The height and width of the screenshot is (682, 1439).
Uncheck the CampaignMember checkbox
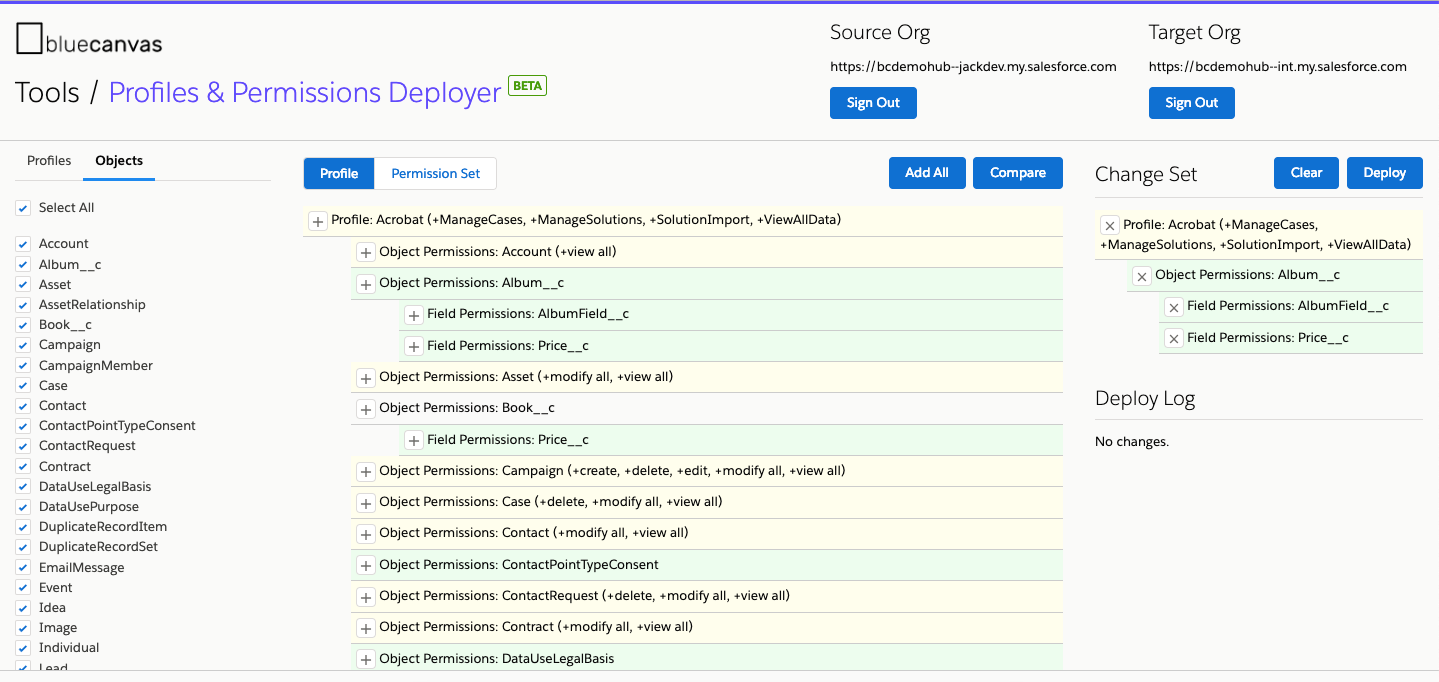coord(23,365)
